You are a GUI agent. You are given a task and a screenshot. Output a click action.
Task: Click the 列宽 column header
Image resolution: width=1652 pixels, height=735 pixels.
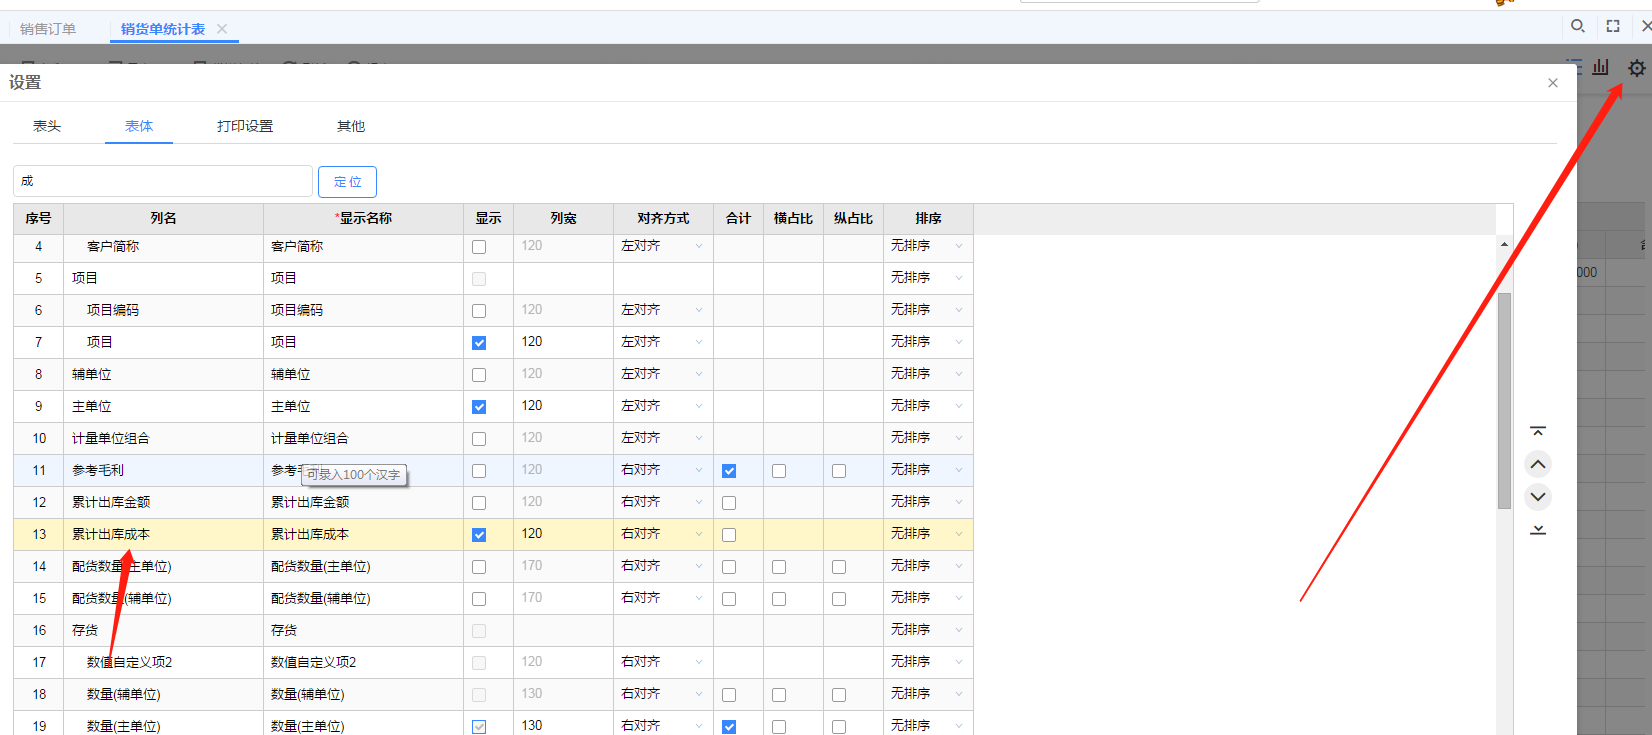coord(563,218)
